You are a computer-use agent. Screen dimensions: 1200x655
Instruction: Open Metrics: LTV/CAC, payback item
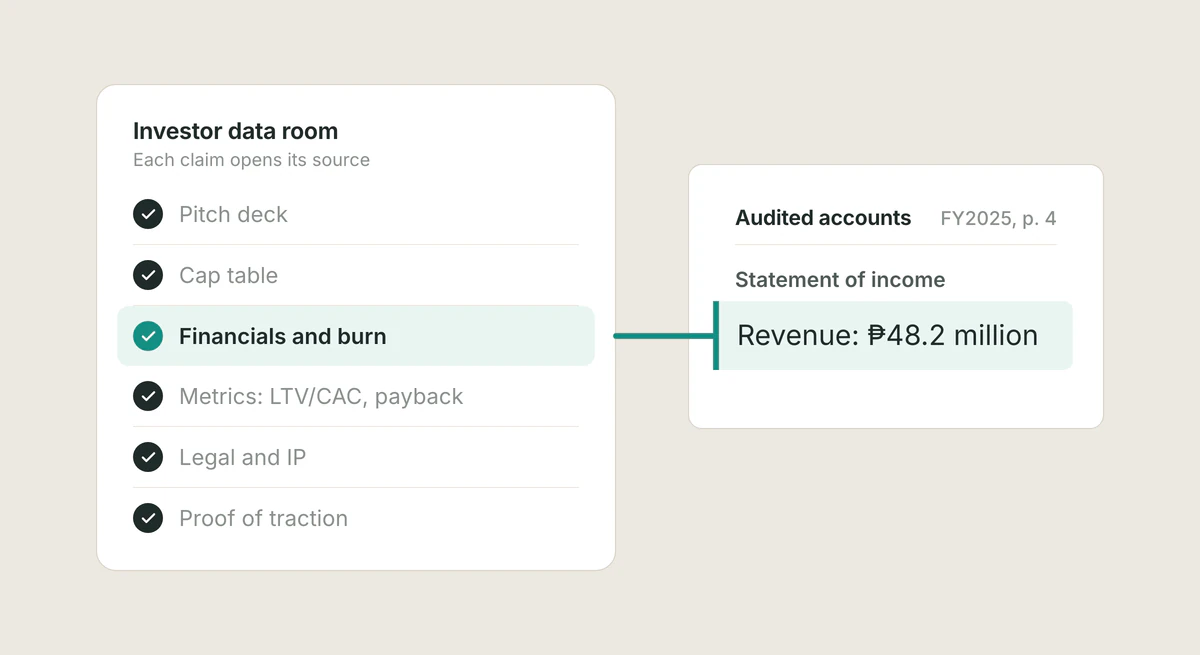click(356, 397)
